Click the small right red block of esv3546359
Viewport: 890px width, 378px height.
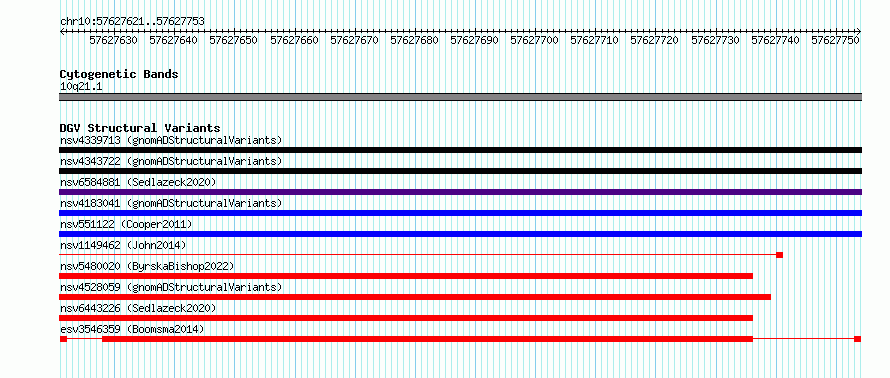(x=858, y=339)
